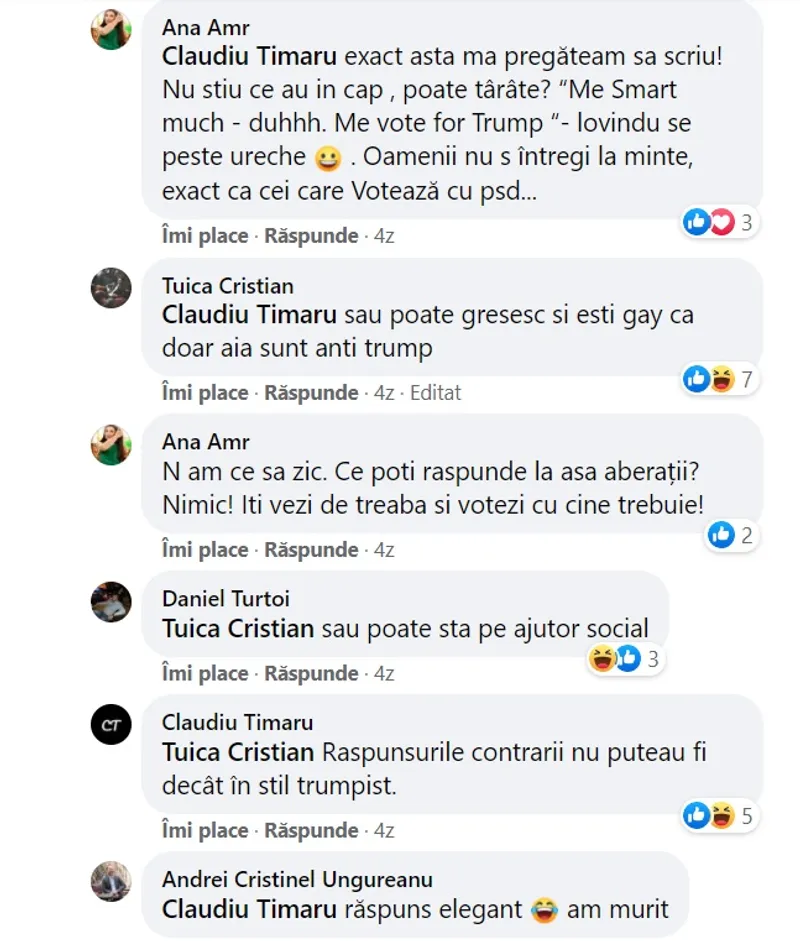View like and heart reactions on Ana Amr's first comment
Image resolution: width=800 pixels, height=941 pixels.
720,223
